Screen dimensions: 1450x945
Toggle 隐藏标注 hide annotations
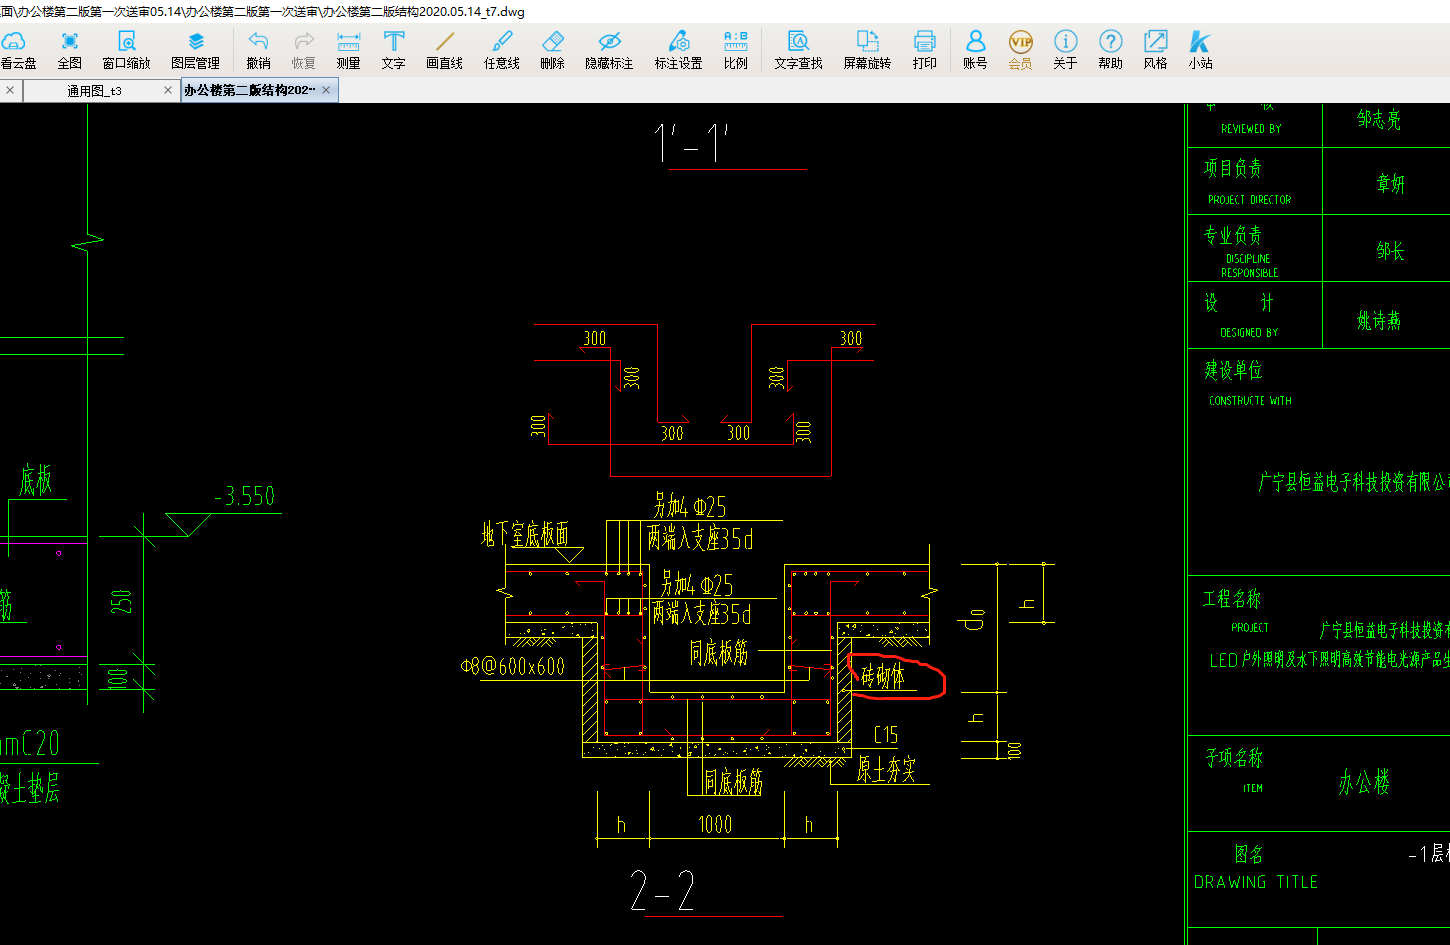click(x=609, y=50)
